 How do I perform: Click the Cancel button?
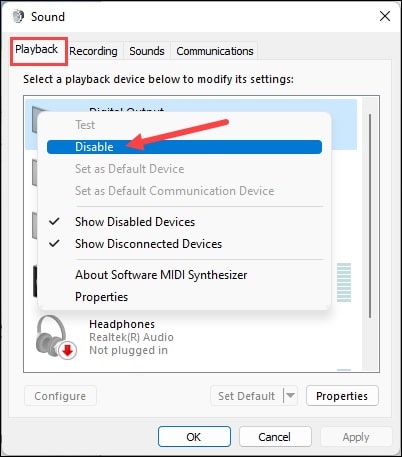click(275, 436)
